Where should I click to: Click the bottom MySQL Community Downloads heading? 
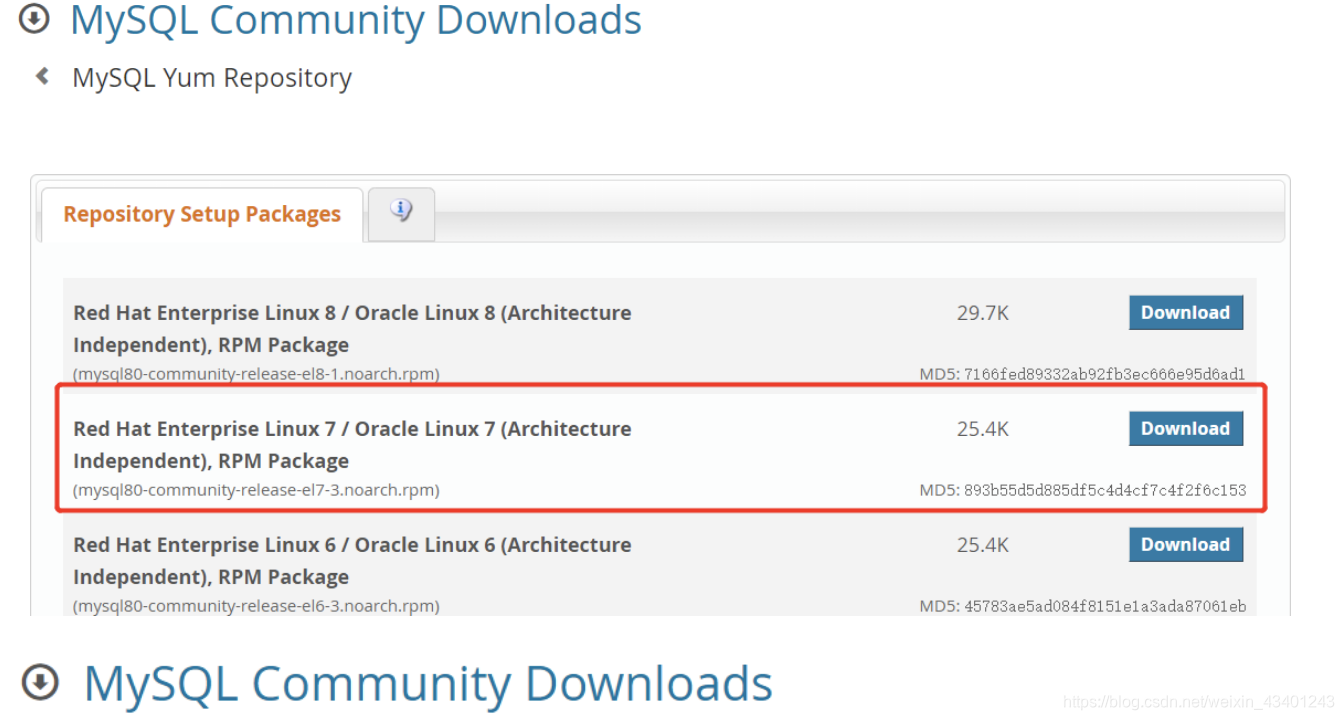[428, 683]
